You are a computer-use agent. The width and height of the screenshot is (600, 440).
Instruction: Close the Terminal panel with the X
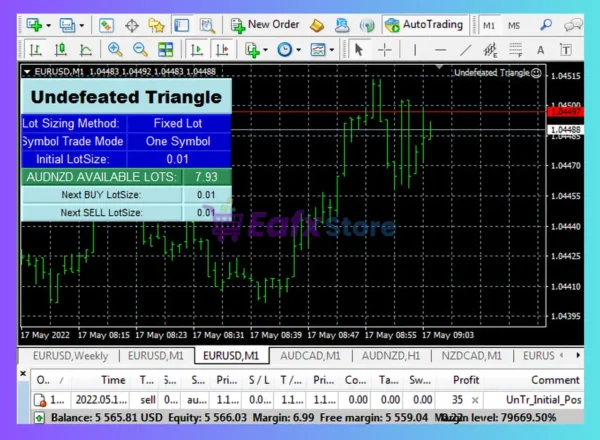pos(23,373)
